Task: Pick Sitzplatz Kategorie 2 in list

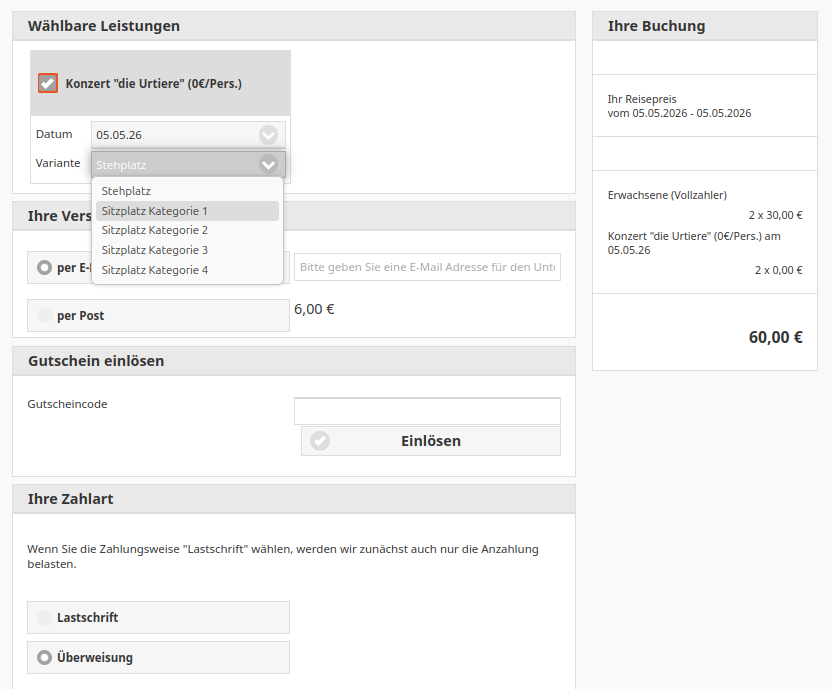Action: pos(154,230)
